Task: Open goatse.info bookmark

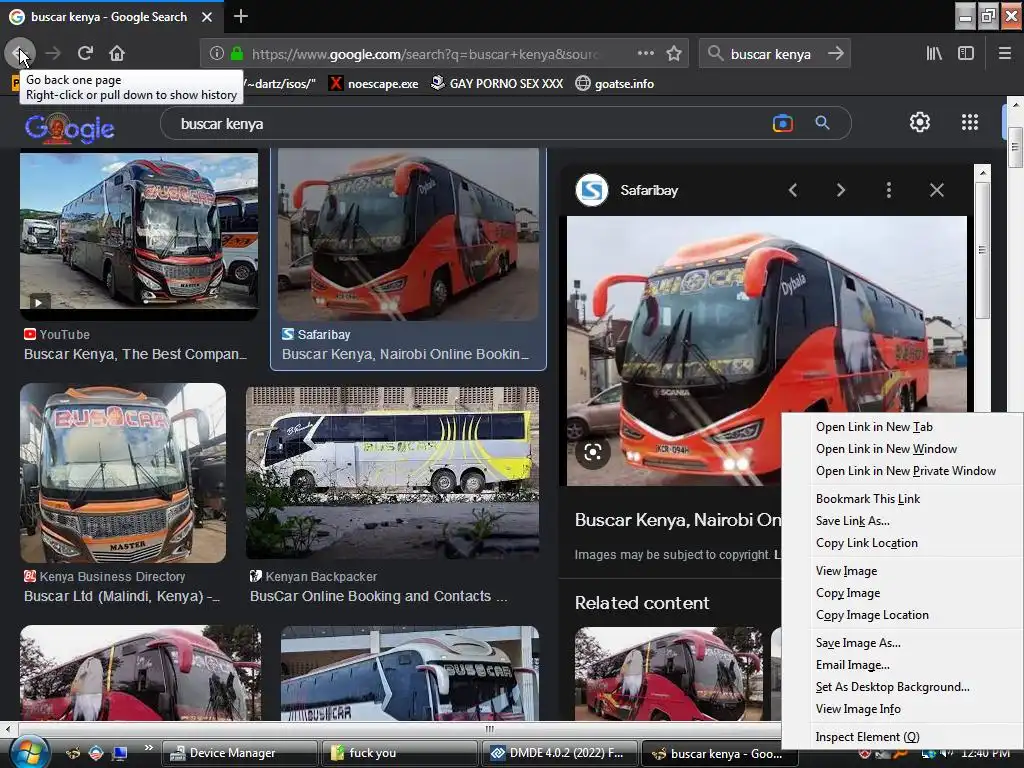Action: pos(615,84)
